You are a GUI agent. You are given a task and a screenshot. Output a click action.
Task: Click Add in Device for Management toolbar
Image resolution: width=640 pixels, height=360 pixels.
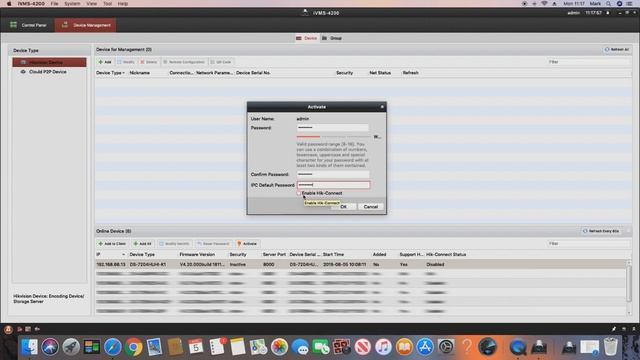105,62
